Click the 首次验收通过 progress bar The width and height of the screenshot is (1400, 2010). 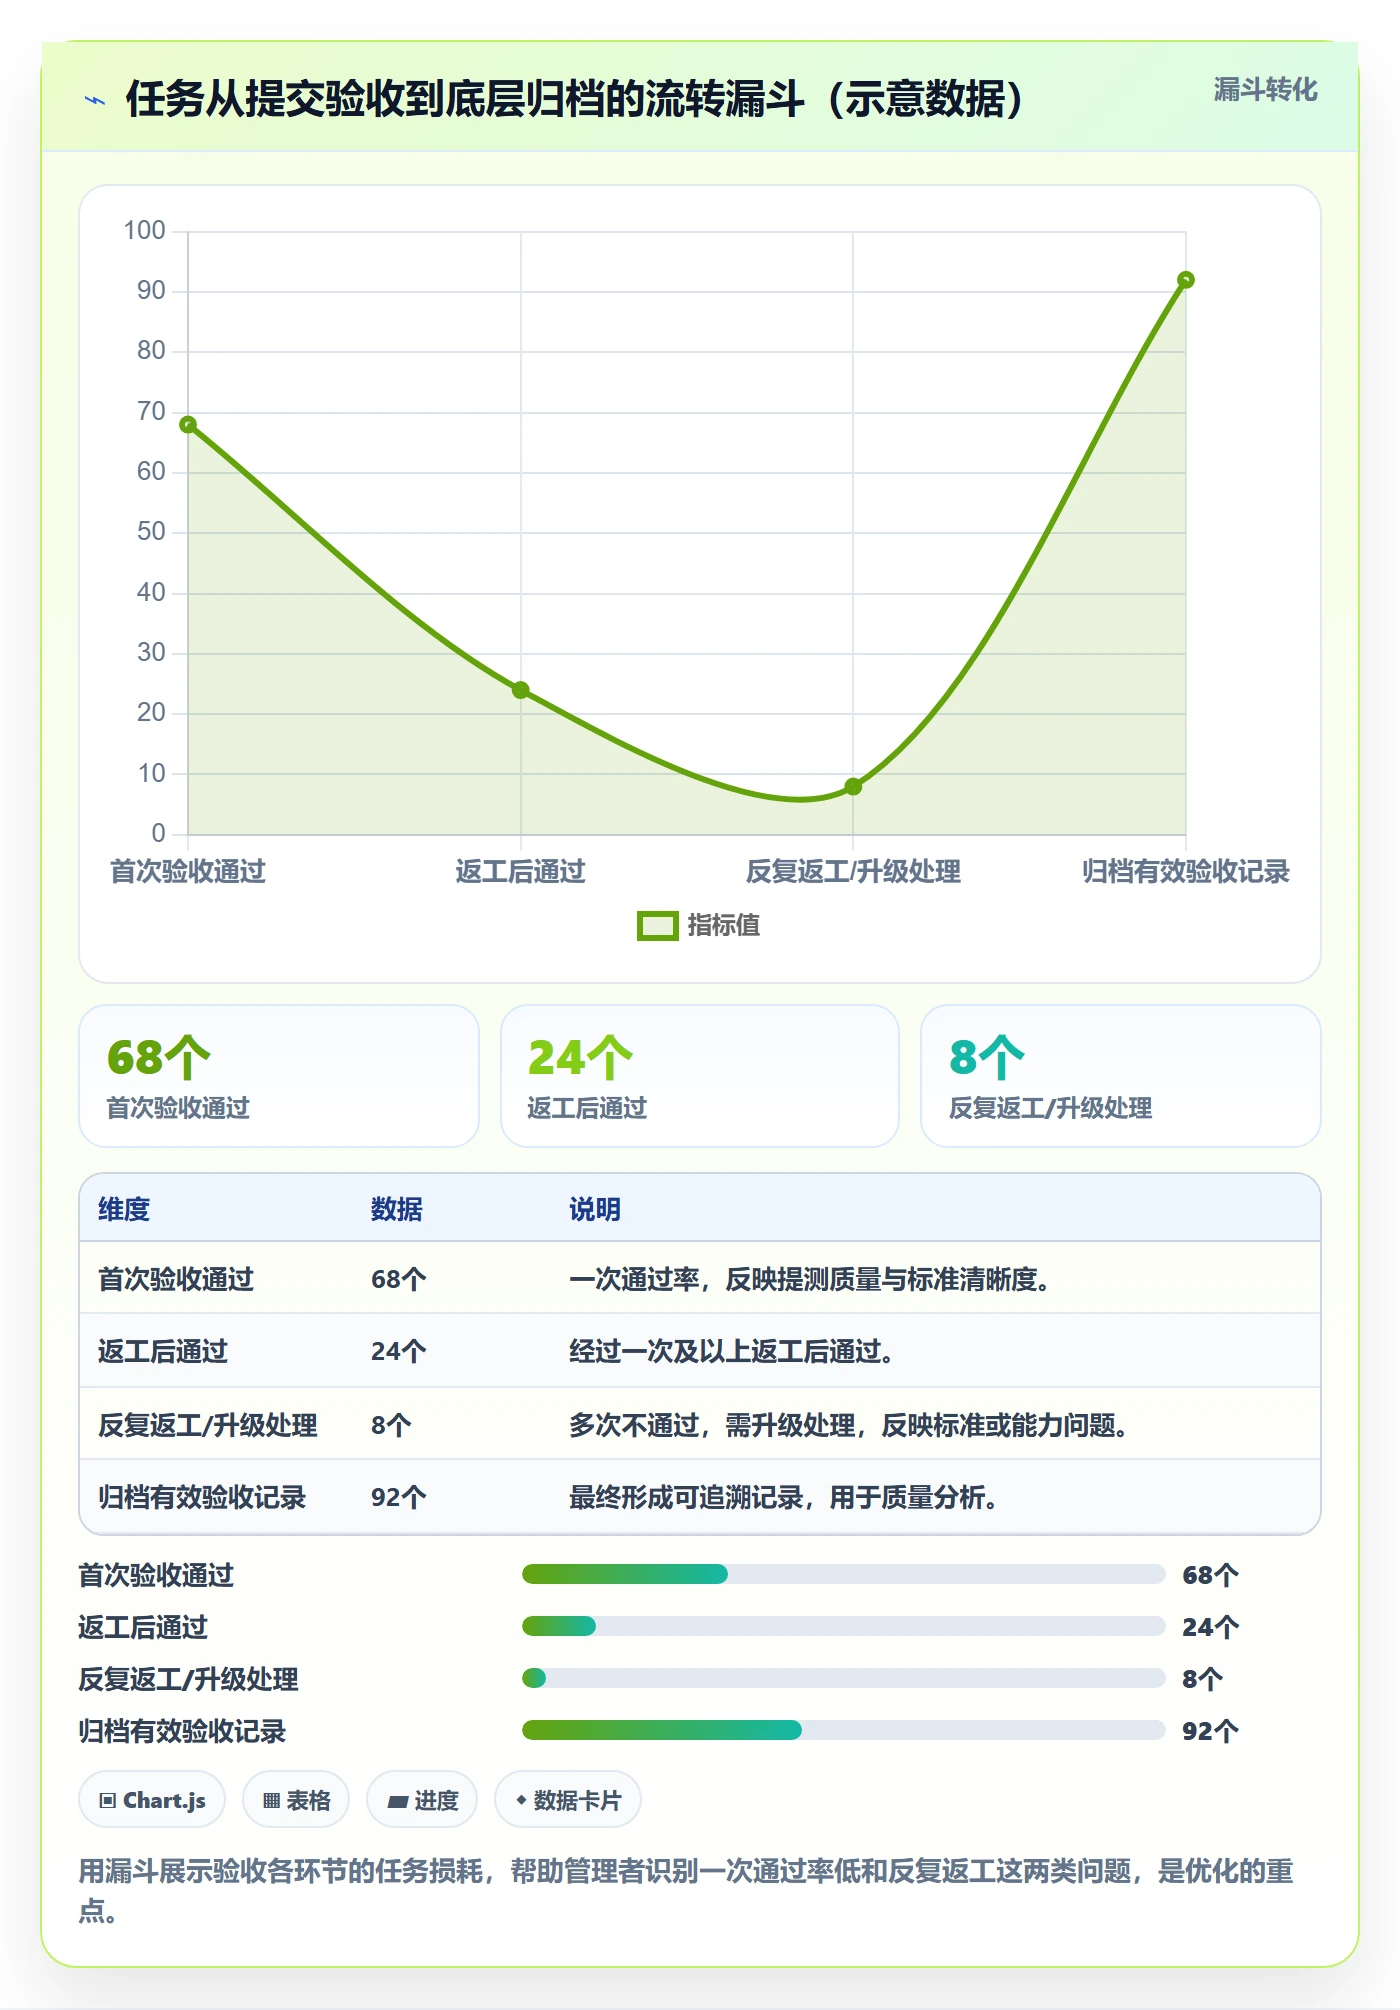844,1574
